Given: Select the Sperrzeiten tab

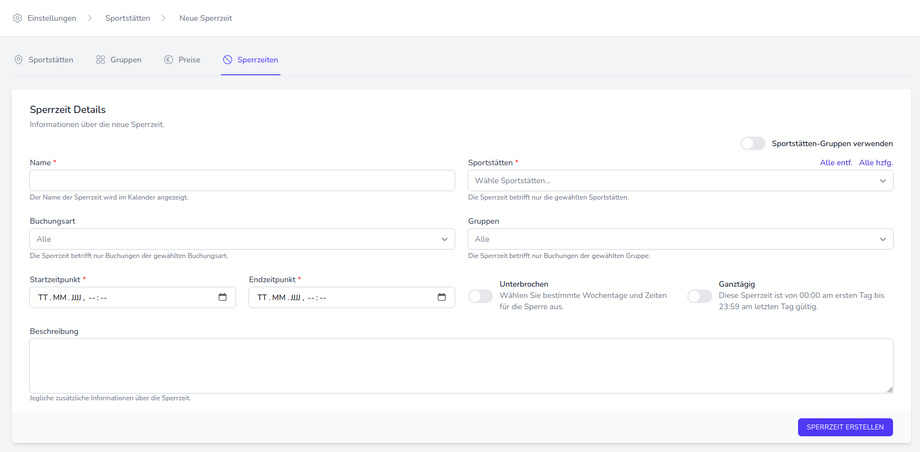Looking at the screenshot, I should (251, 60).
